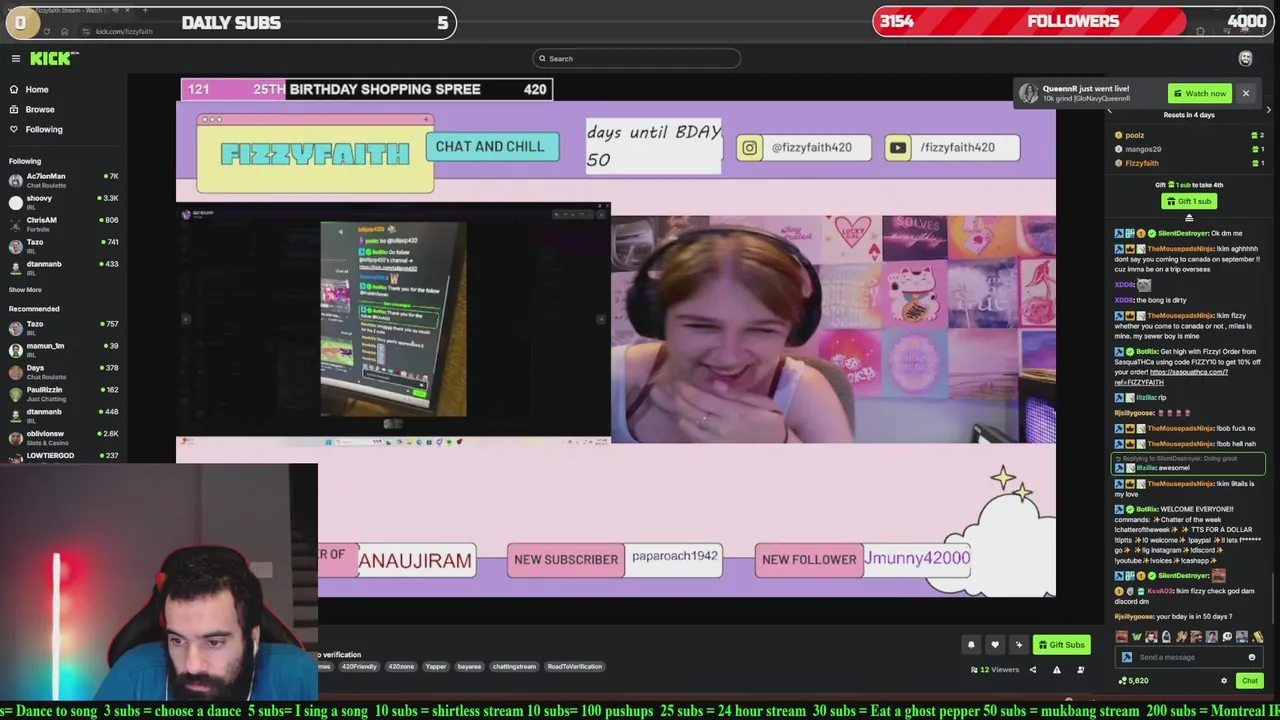Viewport: 1280px width, 720px height.
Task: Click the chattingstream tag
Action: pos(514,667)
